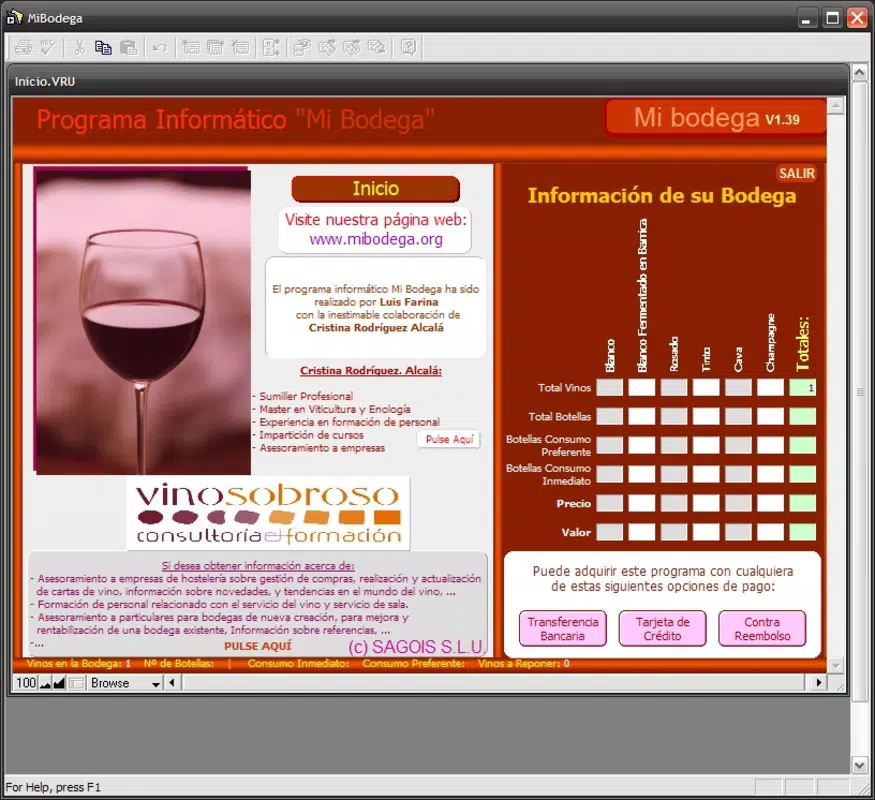Click the 'Vinos en la Bodega: 1' status text
This screenshot has height=800, width=875.
[x=79, y=664]
